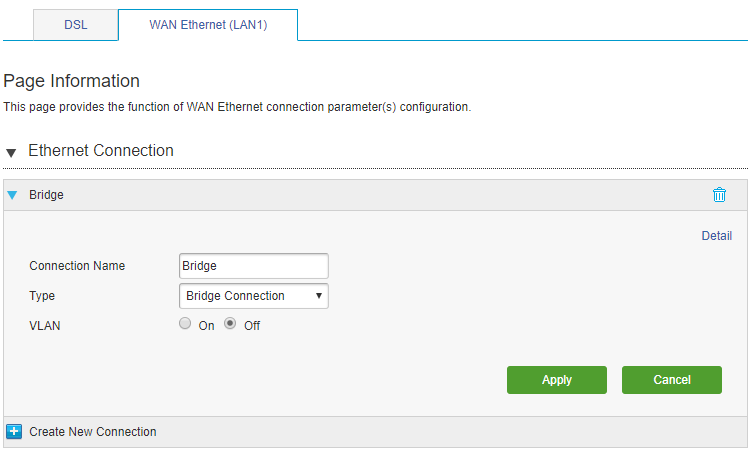Screen dimensions: 751x452
Task: Select Bridge Connection type combo box
Action: tap(253, 296)
